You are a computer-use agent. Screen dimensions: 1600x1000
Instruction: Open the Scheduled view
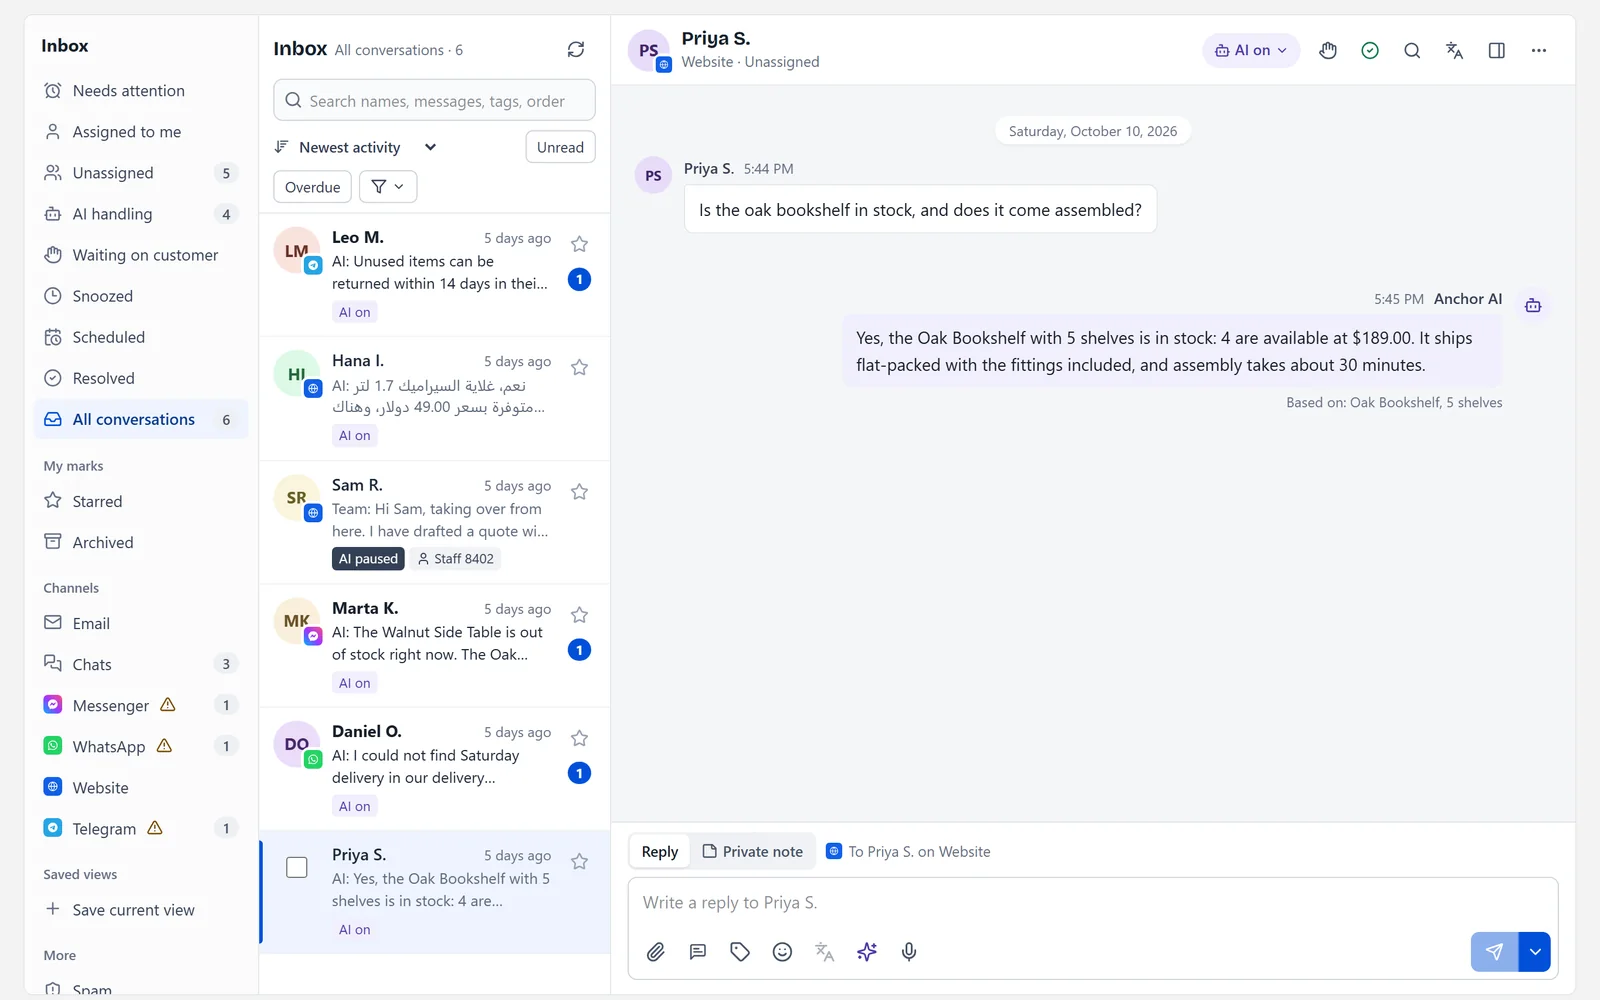coord(141,337)
